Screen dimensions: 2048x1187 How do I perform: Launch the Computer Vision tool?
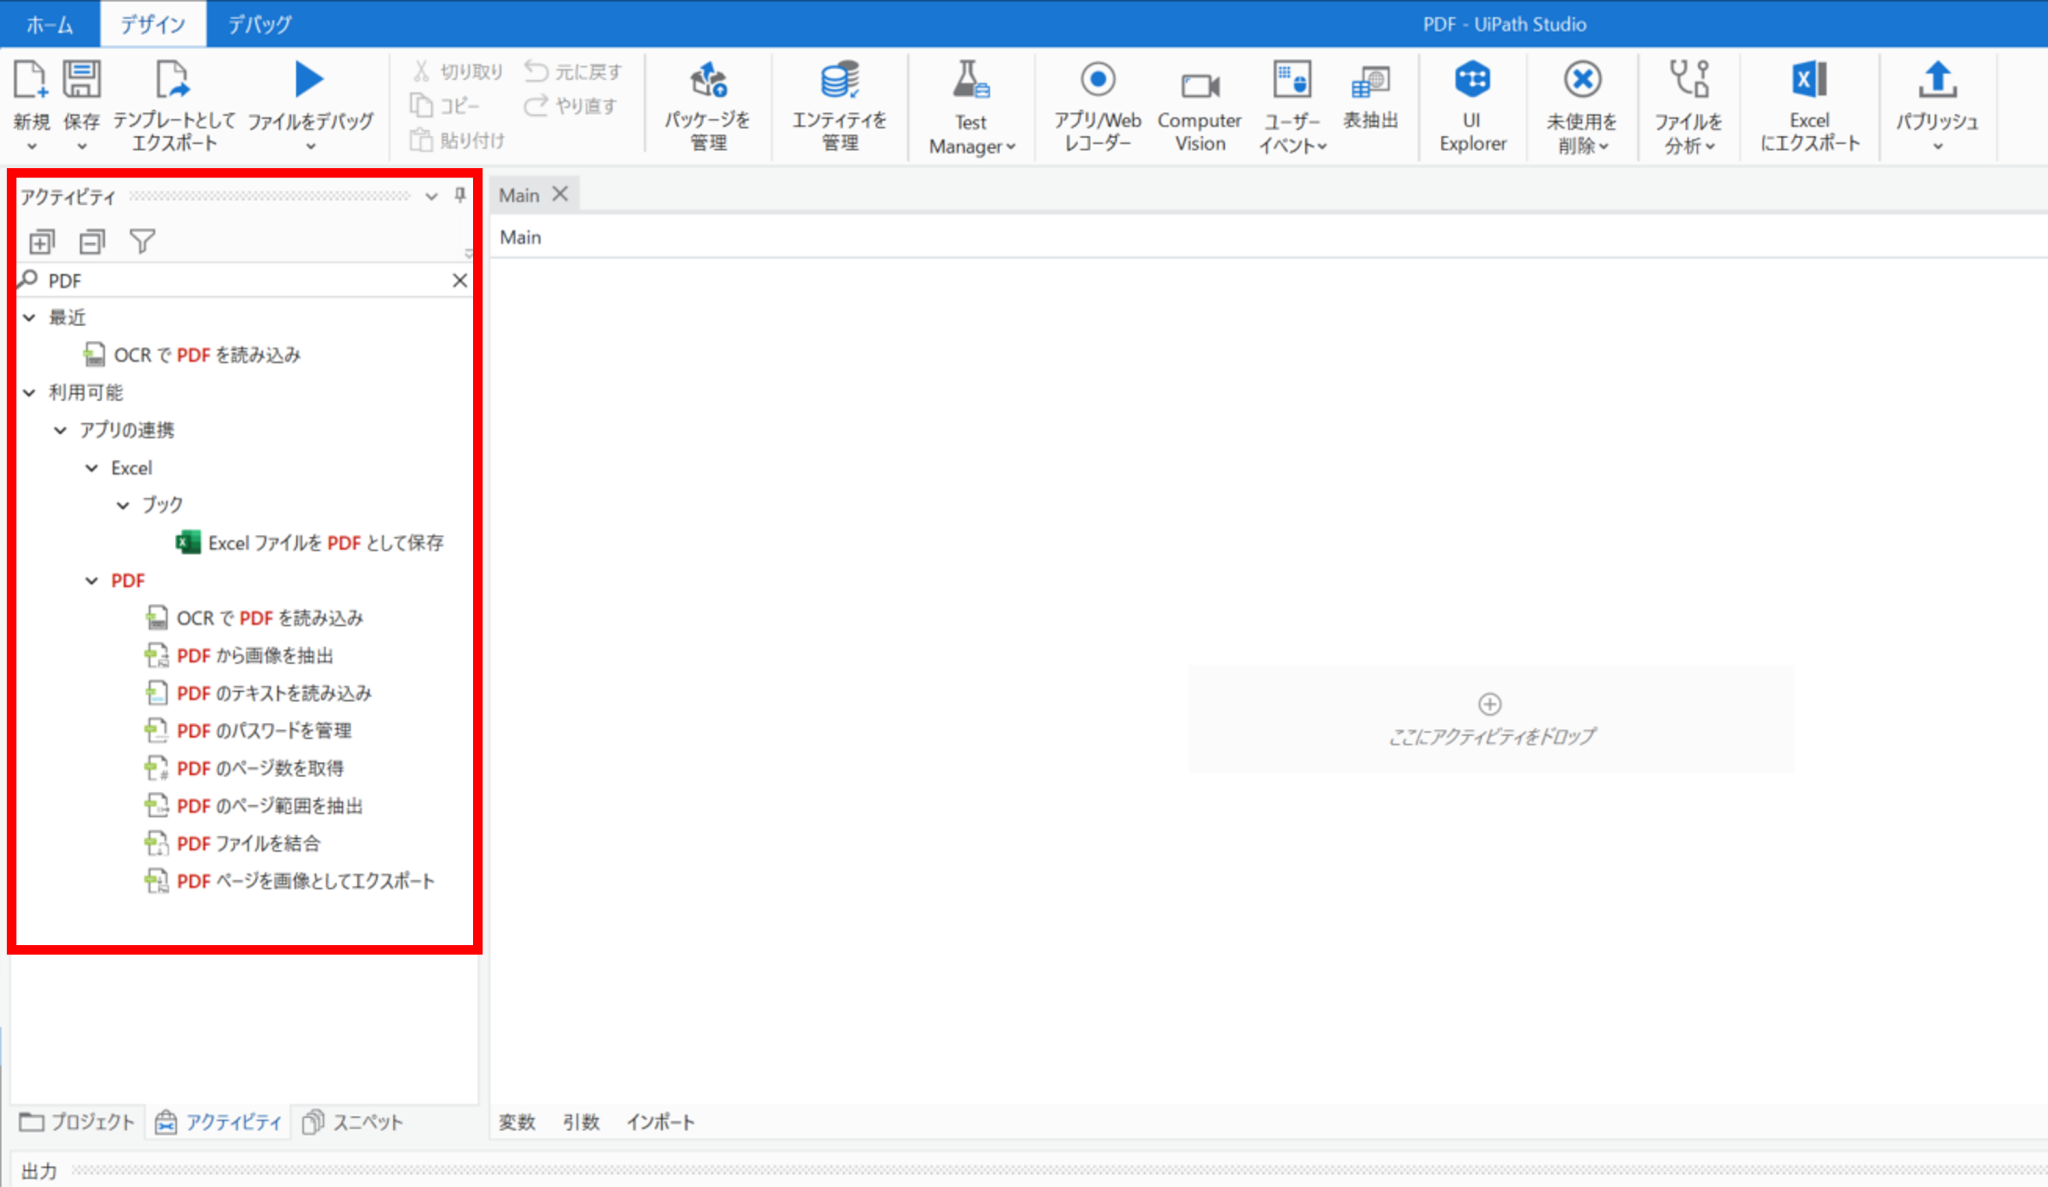coord(1199,105)
